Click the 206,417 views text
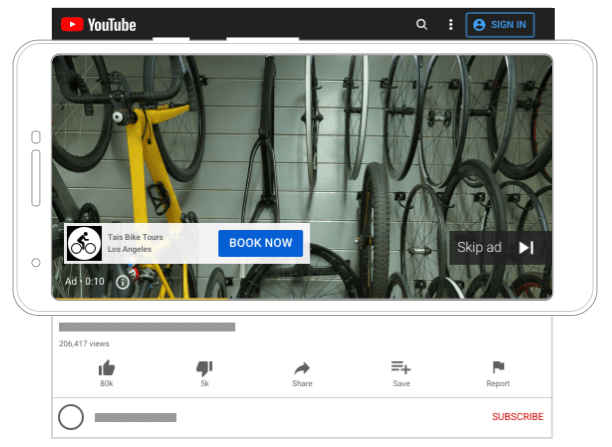612x447 pixels. click(84, 344)
